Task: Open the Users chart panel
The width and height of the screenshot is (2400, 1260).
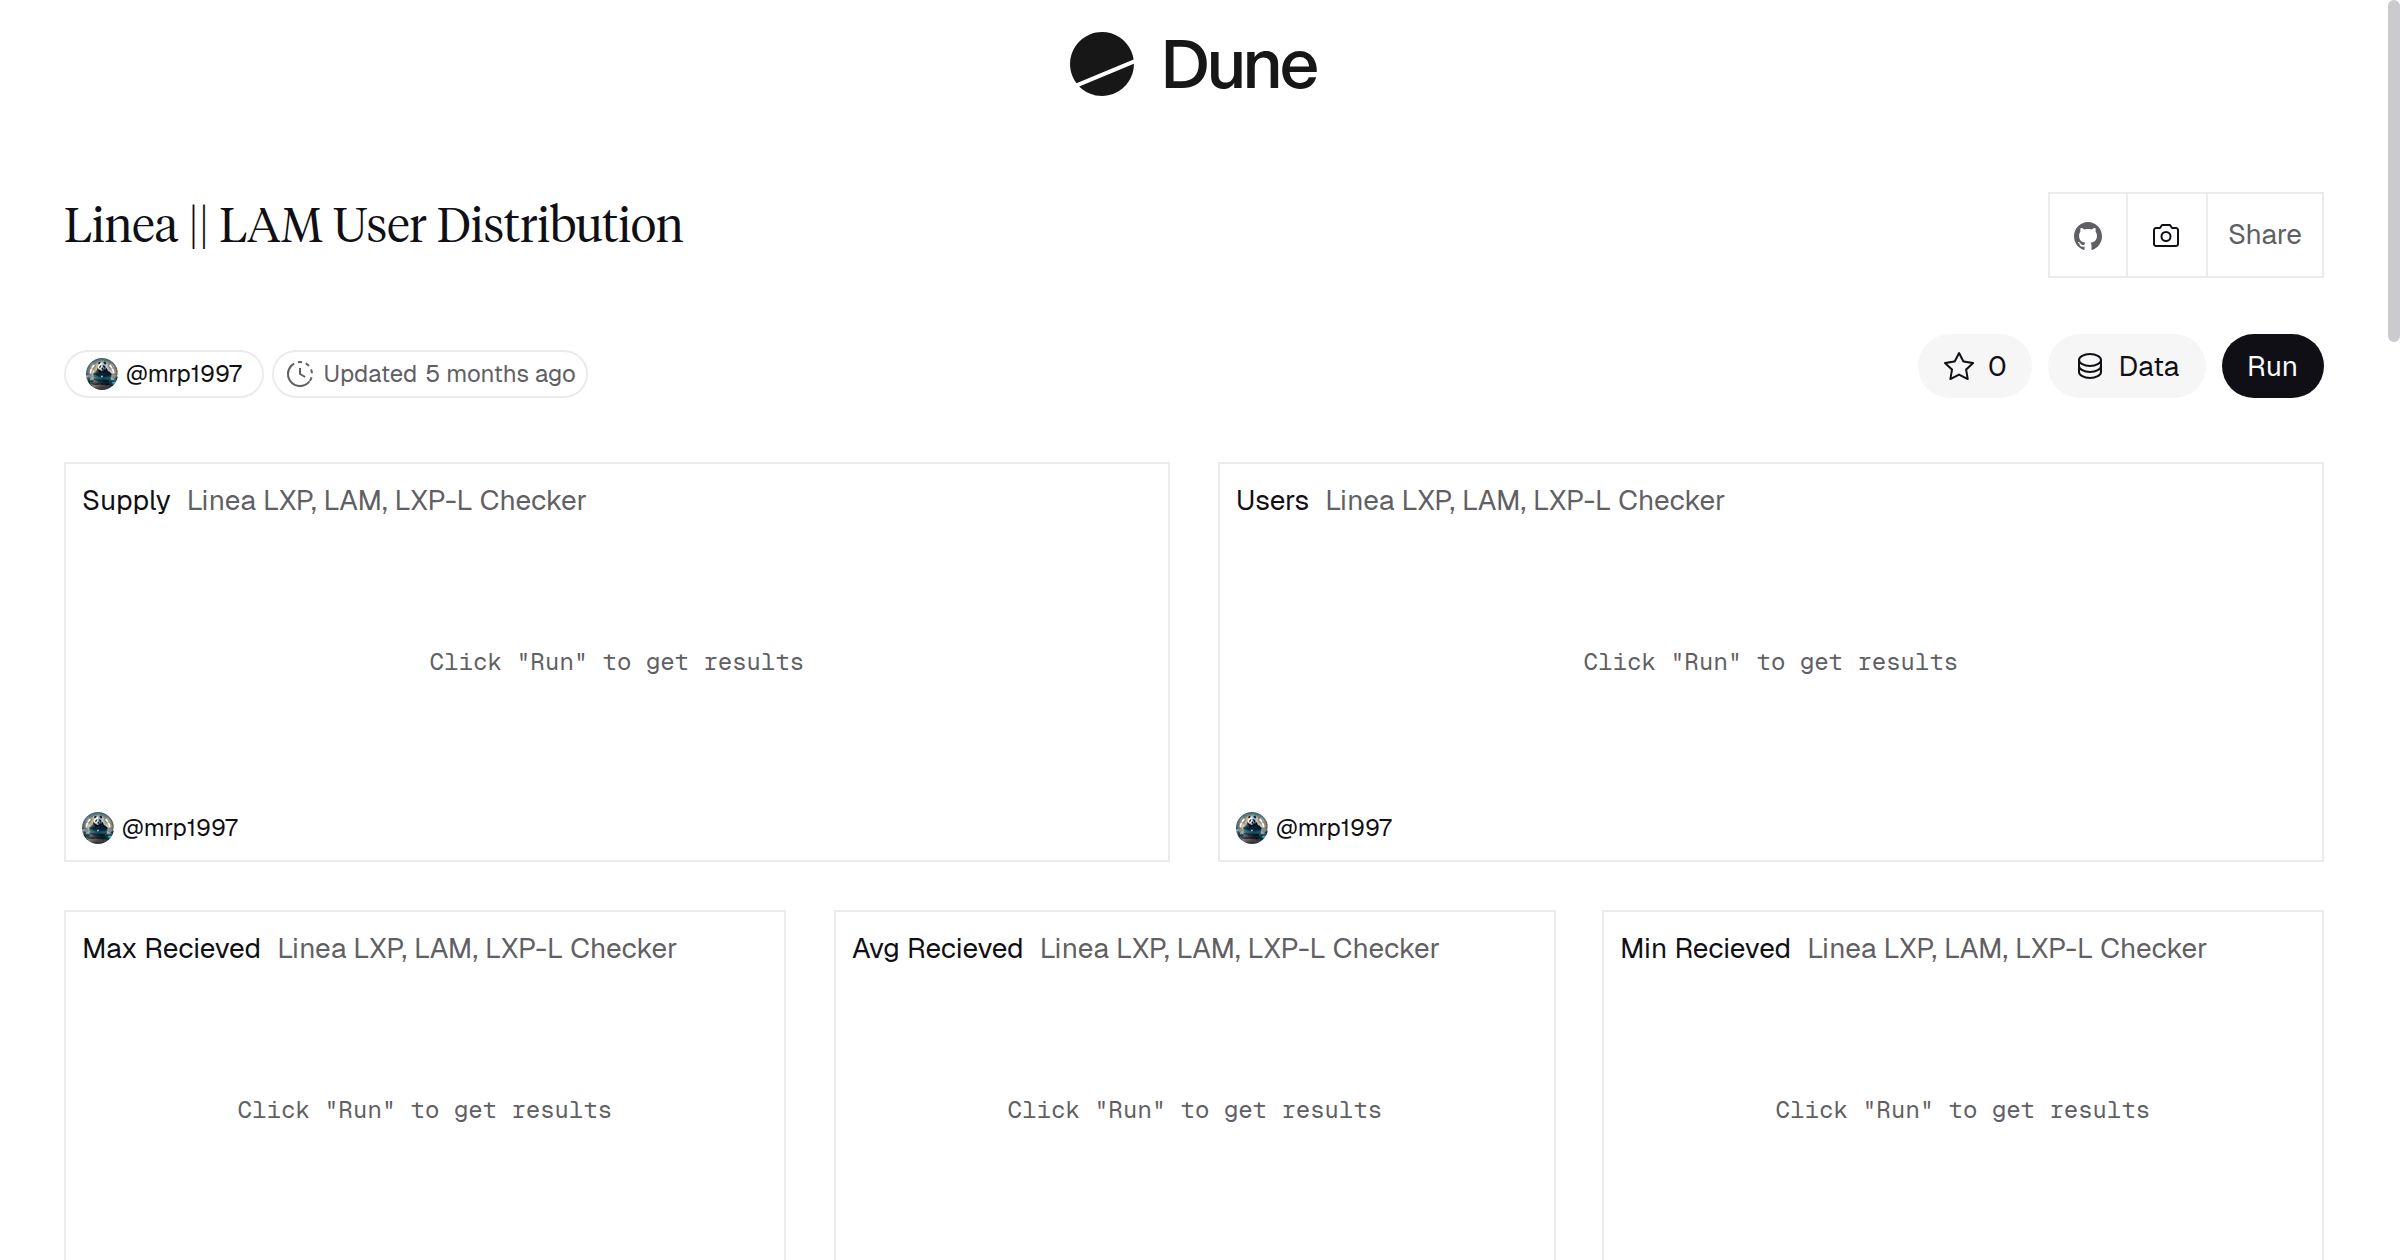Action: coord(1271,500)
